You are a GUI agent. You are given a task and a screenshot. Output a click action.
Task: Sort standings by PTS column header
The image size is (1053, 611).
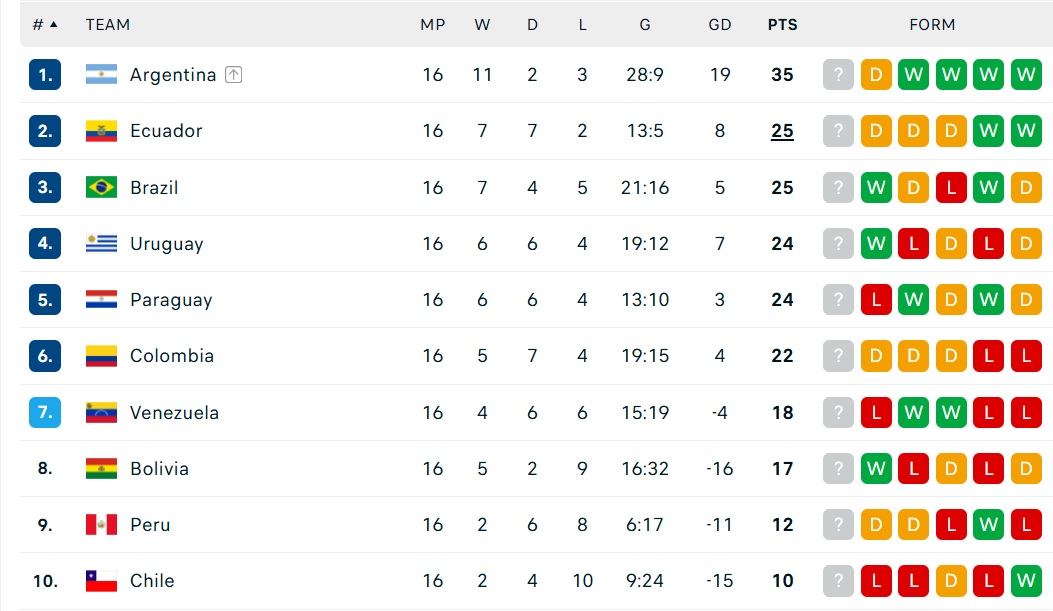click(782, 25)
